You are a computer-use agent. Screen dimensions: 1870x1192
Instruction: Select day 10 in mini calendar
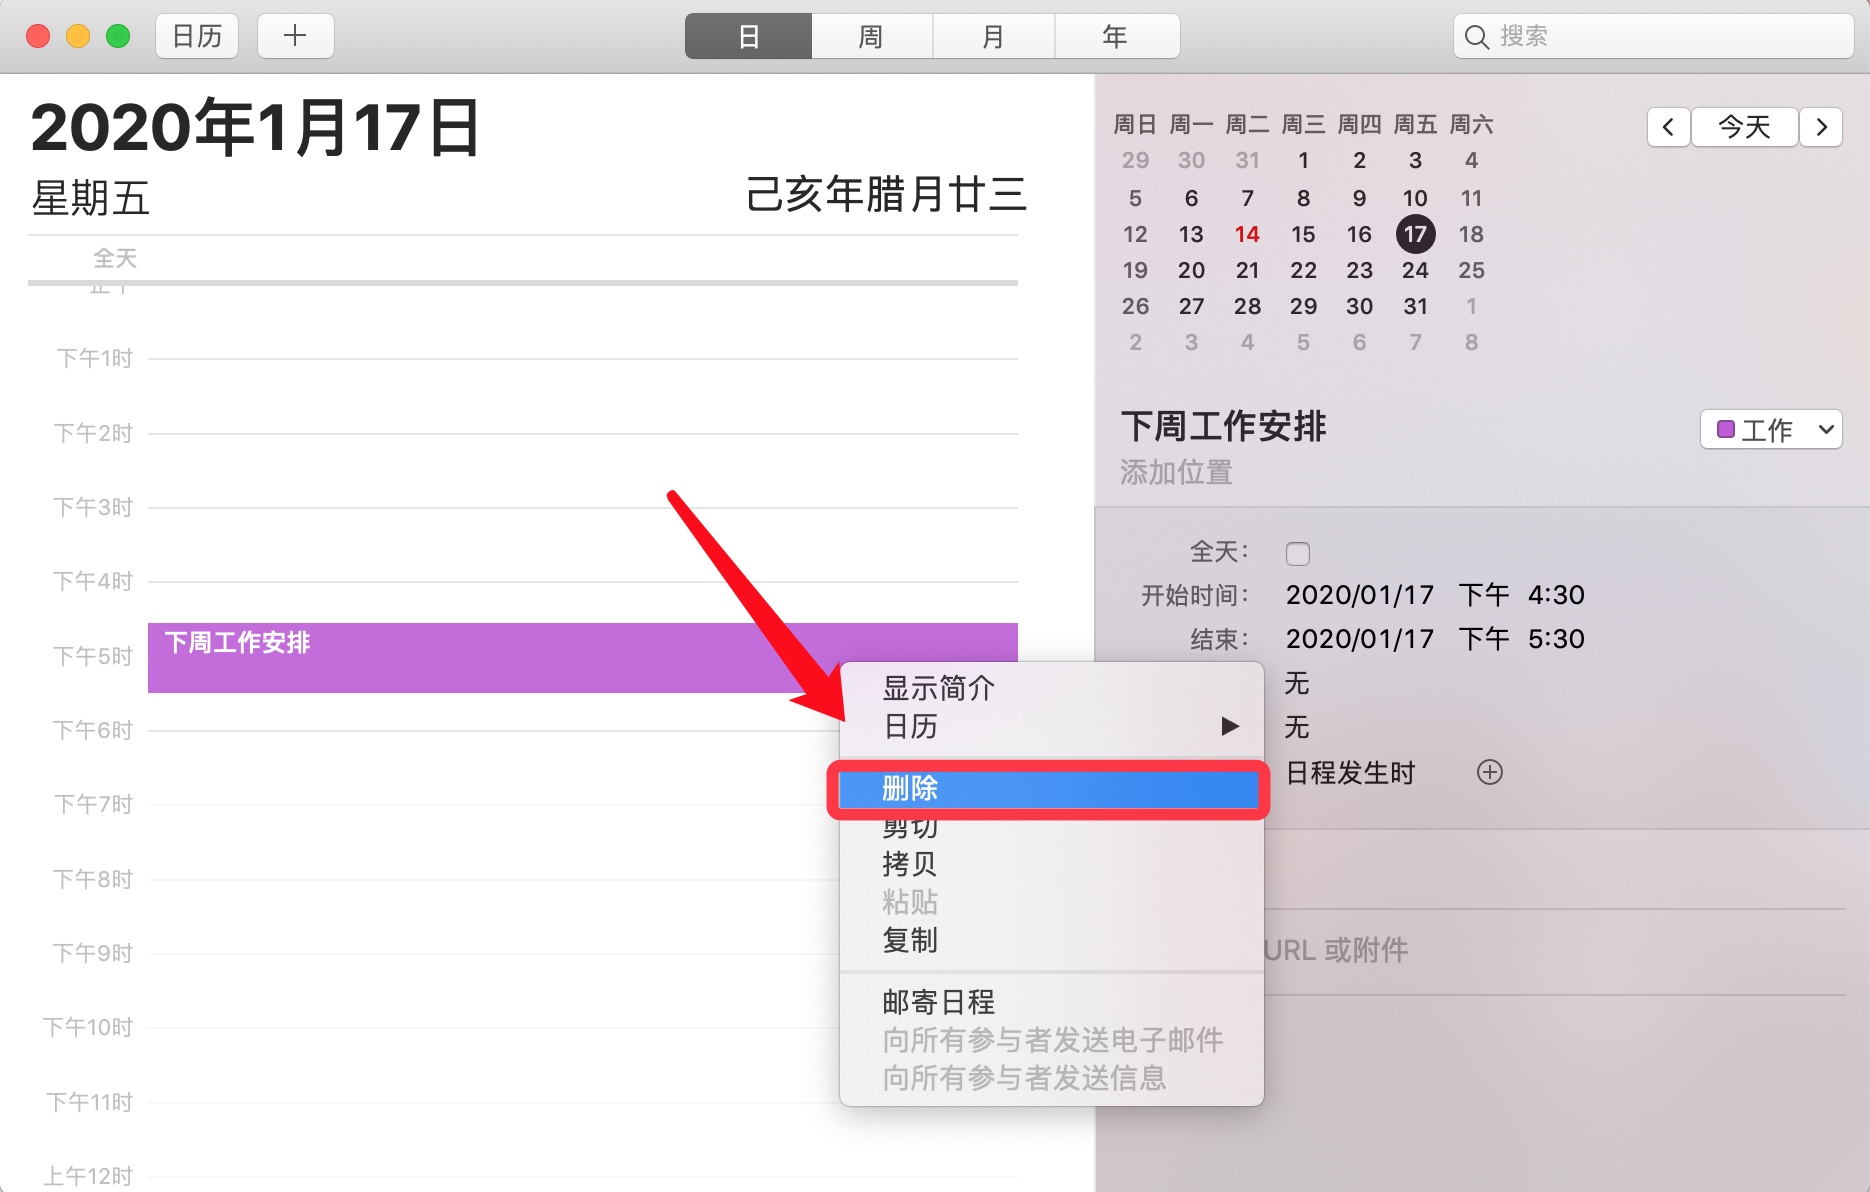point(1415,198)
